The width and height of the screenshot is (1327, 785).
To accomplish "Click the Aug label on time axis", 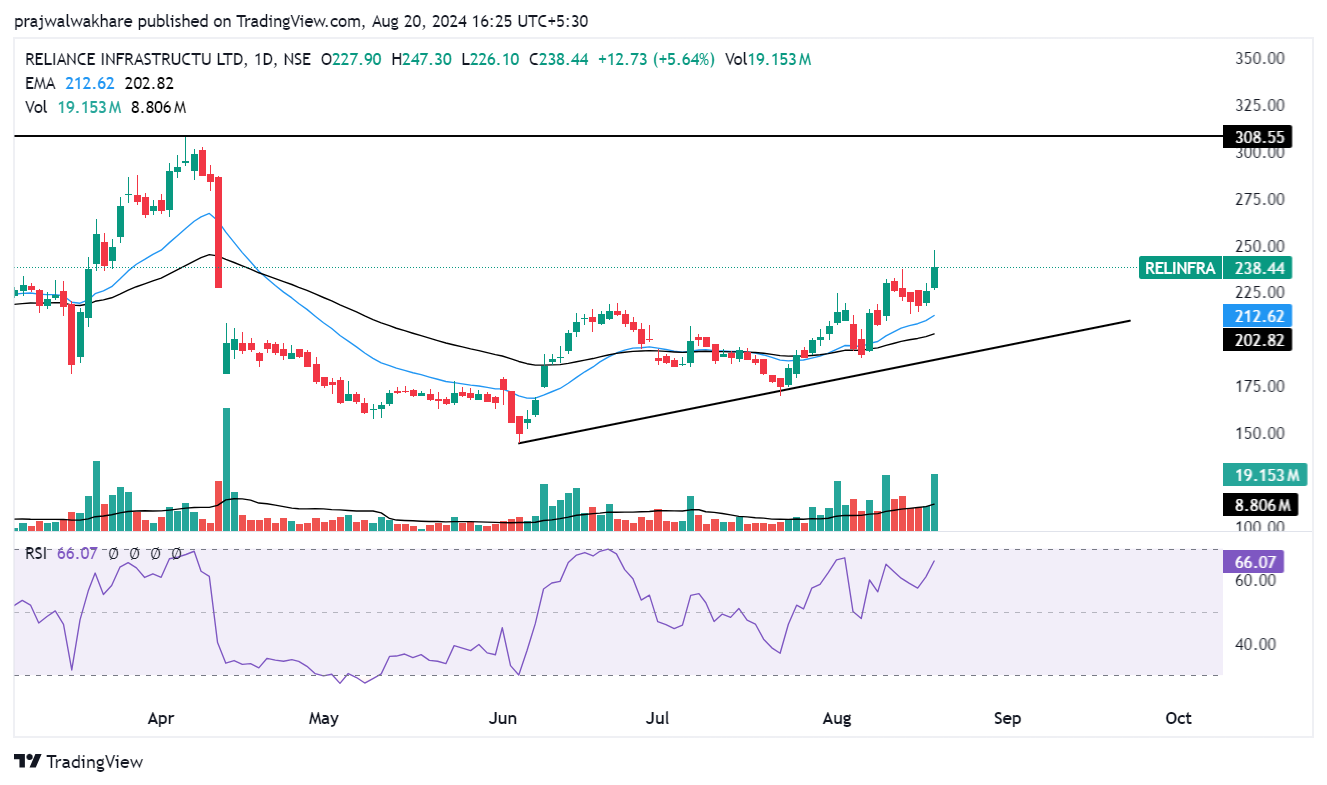I will click(x=837, y=718).
